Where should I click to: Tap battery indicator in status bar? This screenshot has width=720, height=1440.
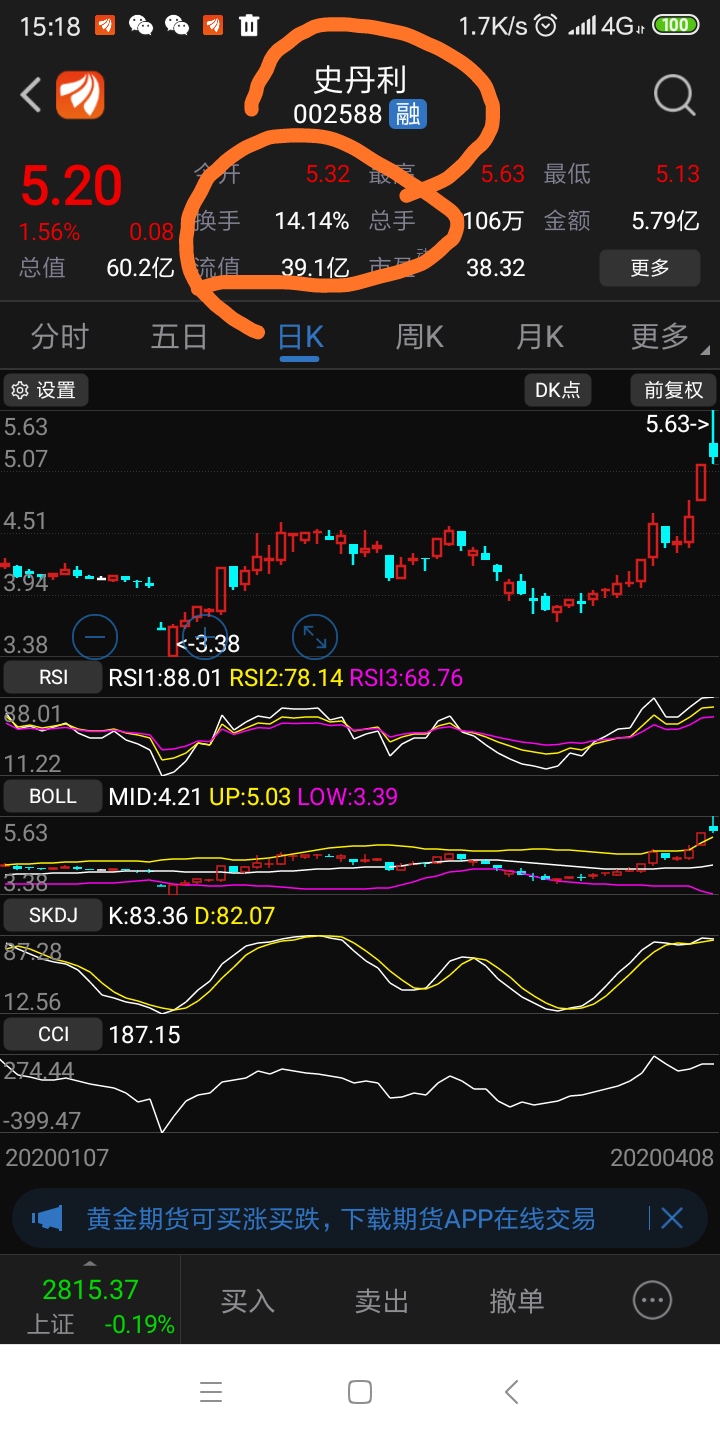click(x=676, y=25)
